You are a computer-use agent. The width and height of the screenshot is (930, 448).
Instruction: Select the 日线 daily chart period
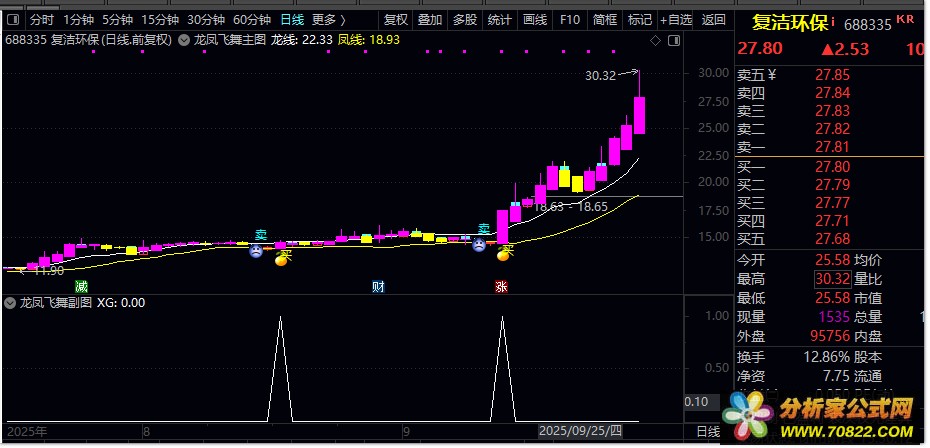tap(292, 20)
